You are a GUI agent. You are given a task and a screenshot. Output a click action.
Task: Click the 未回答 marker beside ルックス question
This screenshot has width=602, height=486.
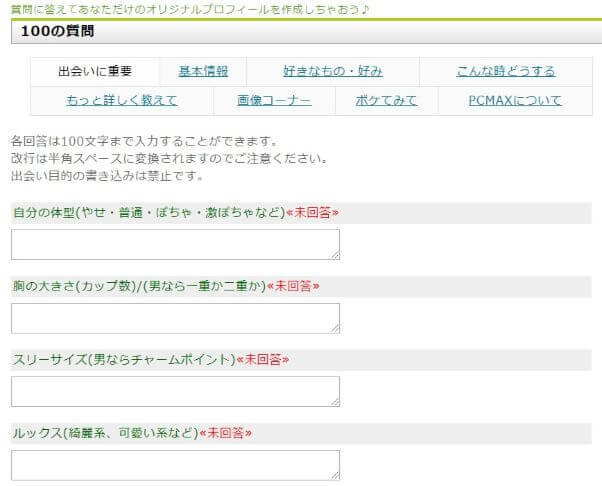[x=225, y=433]
